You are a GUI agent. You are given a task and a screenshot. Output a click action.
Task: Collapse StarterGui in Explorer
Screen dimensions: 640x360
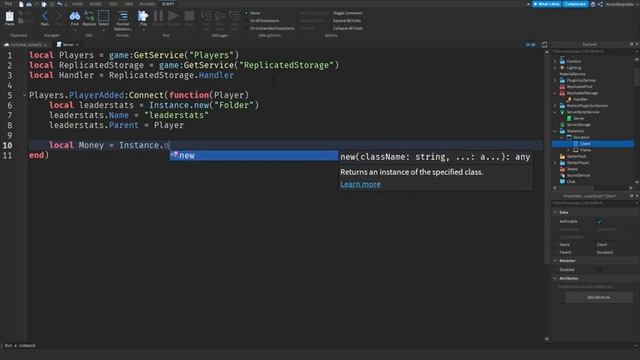[x=555, y=131]
